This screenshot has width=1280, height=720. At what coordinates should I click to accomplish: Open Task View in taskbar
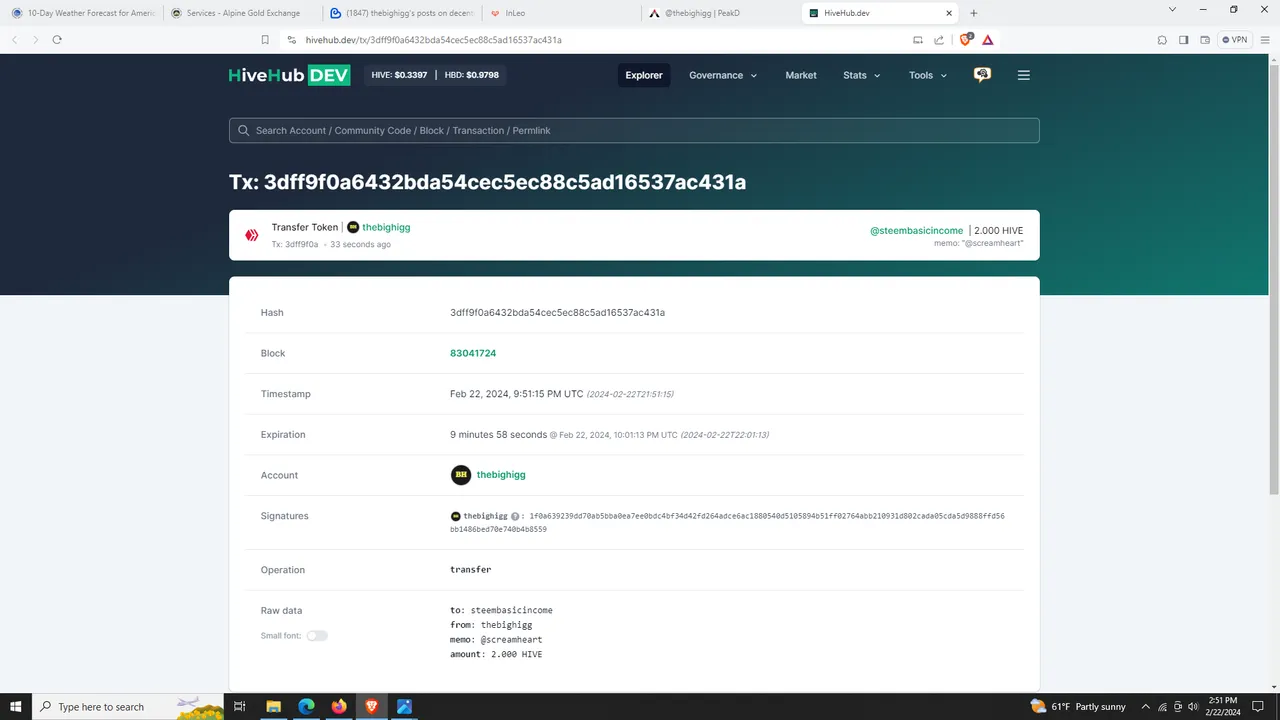pos(239,706)
